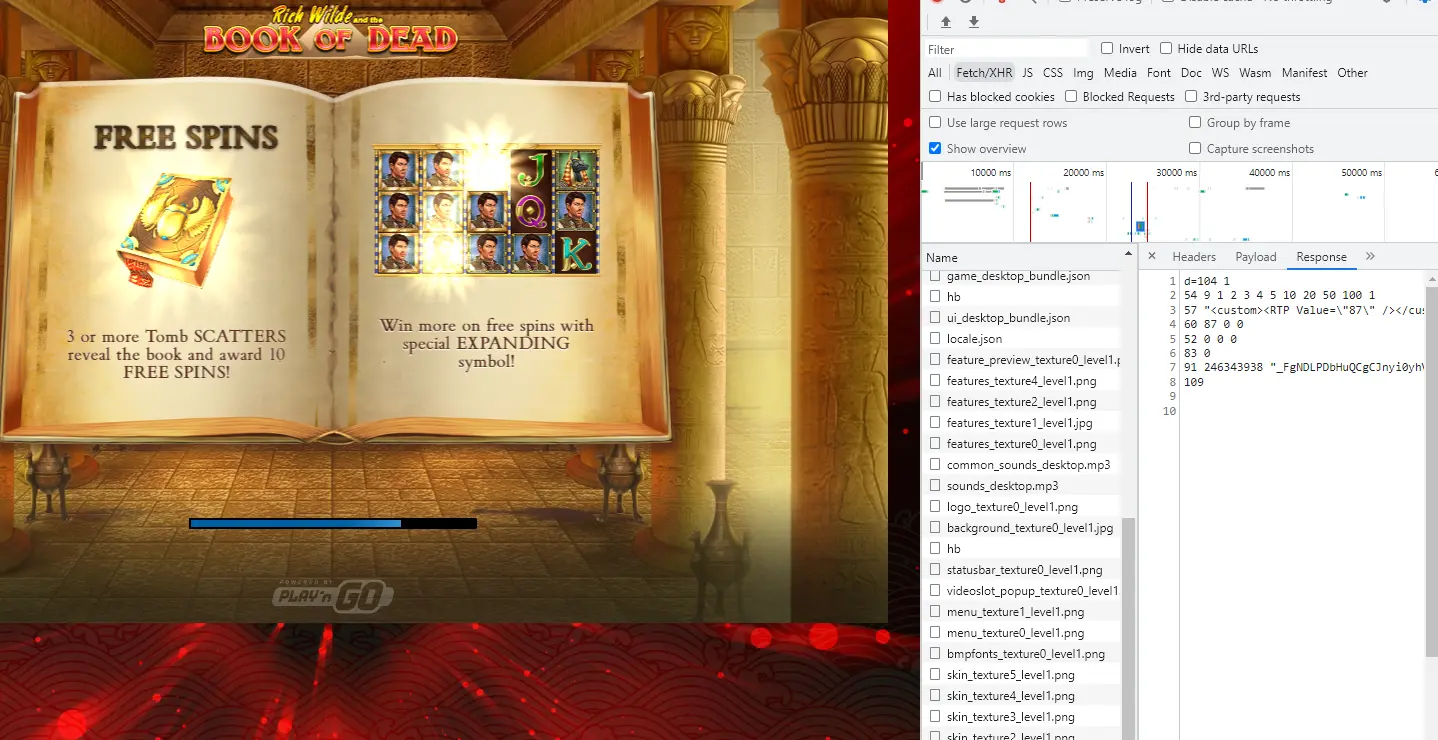Click response line "d=104 1"
The image size is (1438, 740).
click(x=1206, y=281)
